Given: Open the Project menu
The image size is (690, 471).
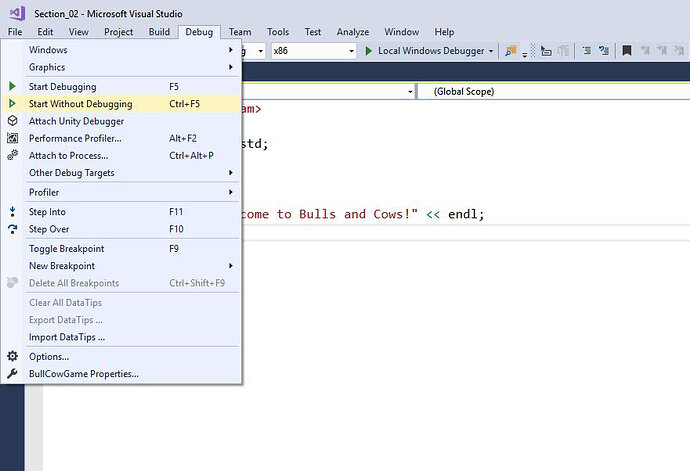Looking at the screenshot, I should [118, 32].
